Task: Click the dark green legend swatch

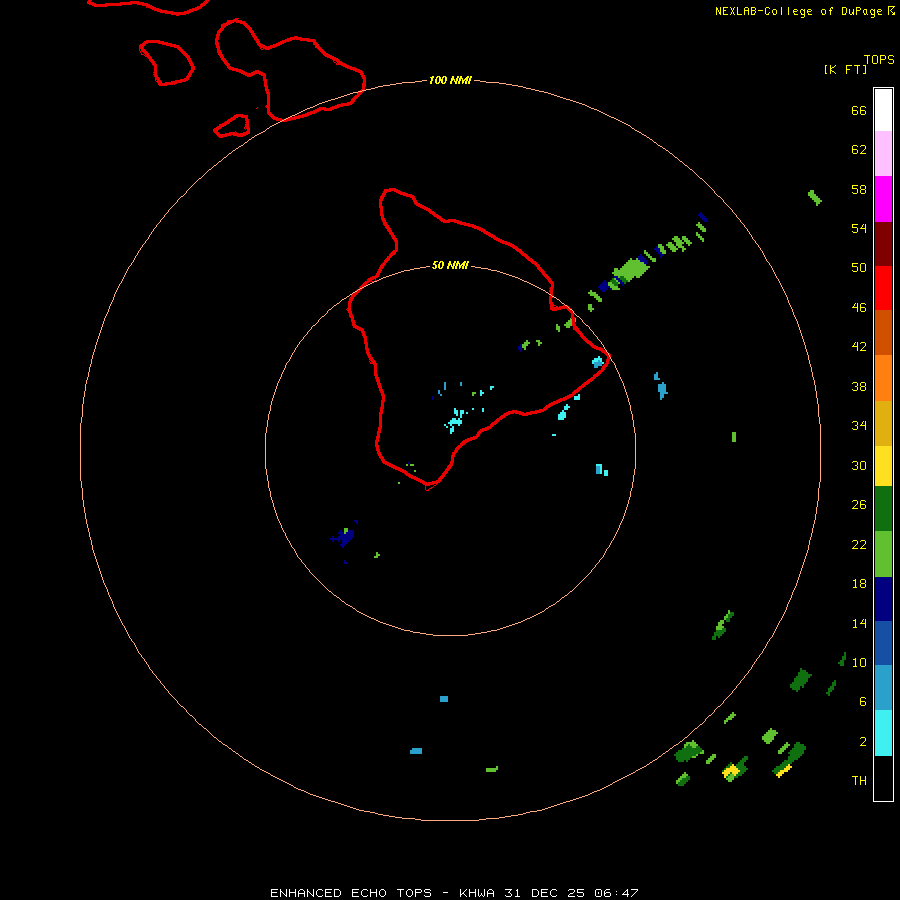Action: (x=883, y=509)
